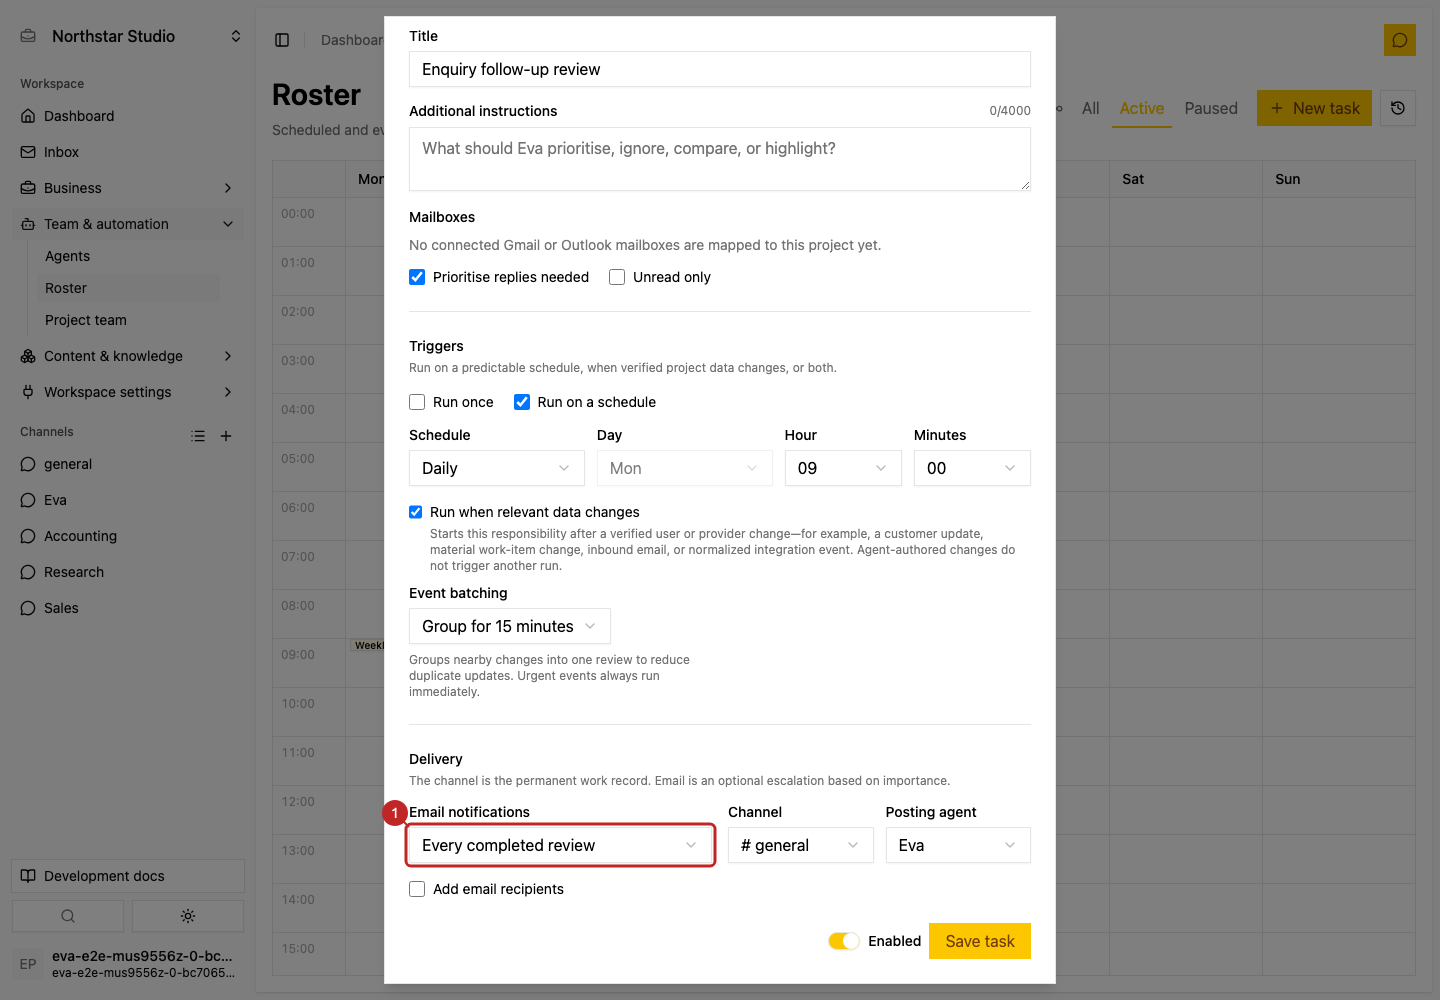The width and height of the screenshot is (1440, 1000).
Task: Select Roster in the sidebar
Action: 128,288
